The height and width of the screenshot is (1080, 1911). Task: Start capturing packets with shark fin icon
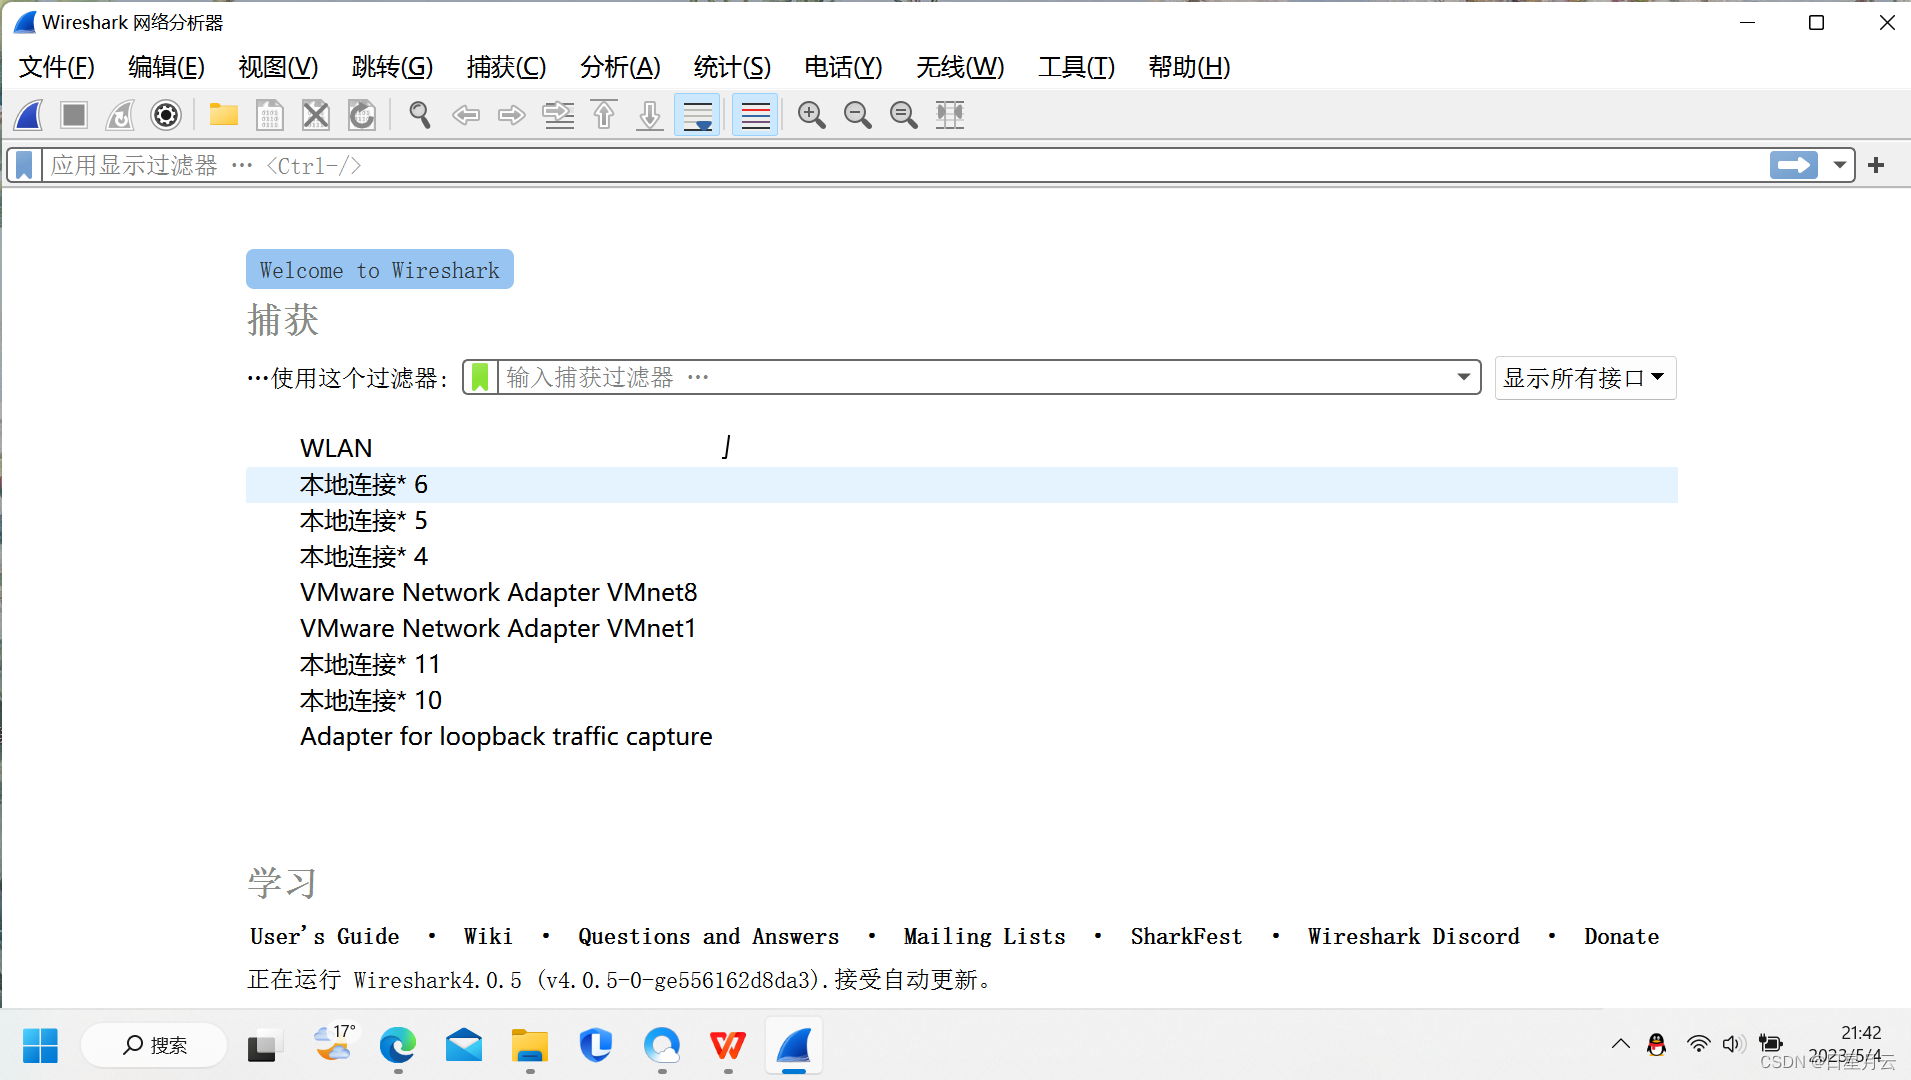coord(29,115)
